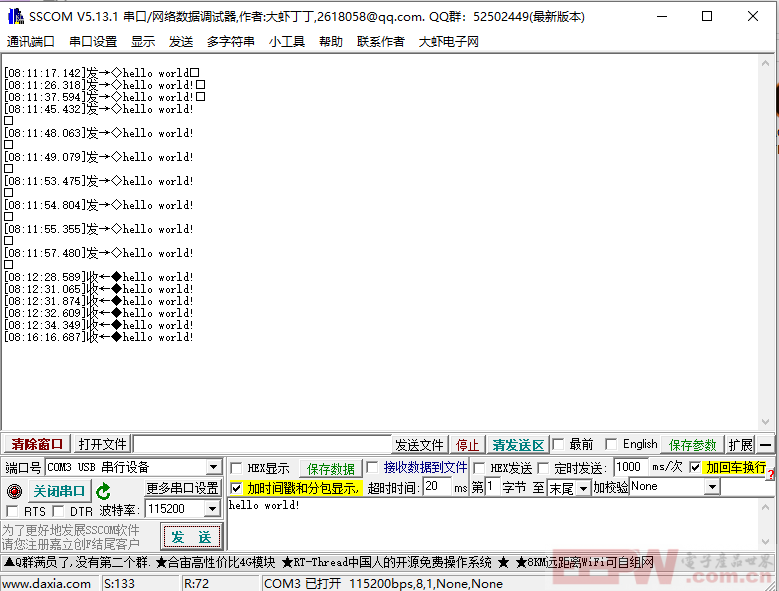Click the S:133 sent counter in status bar
Image resolution: width=779 pixels, height=591 pixels.
point(119,584)
